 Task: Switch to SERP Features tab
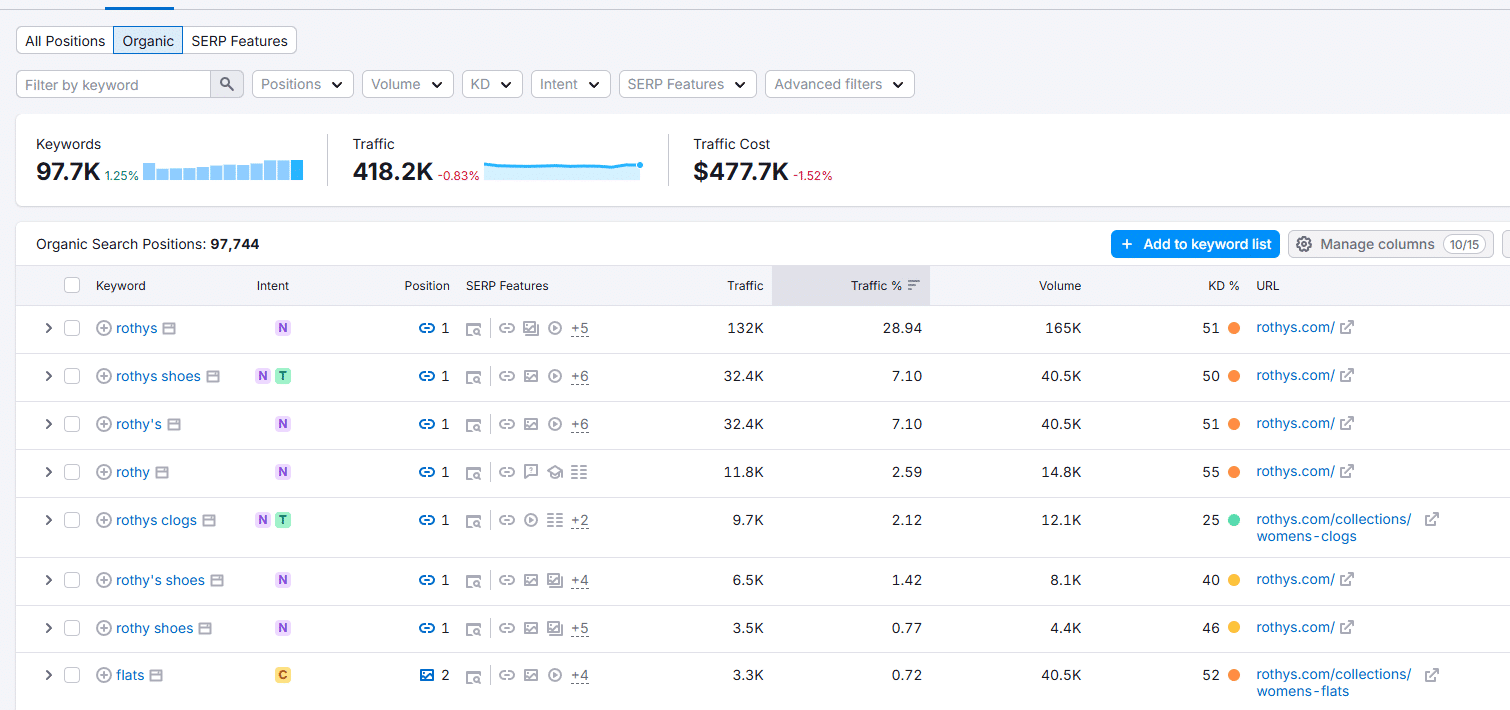click(240, 41)
